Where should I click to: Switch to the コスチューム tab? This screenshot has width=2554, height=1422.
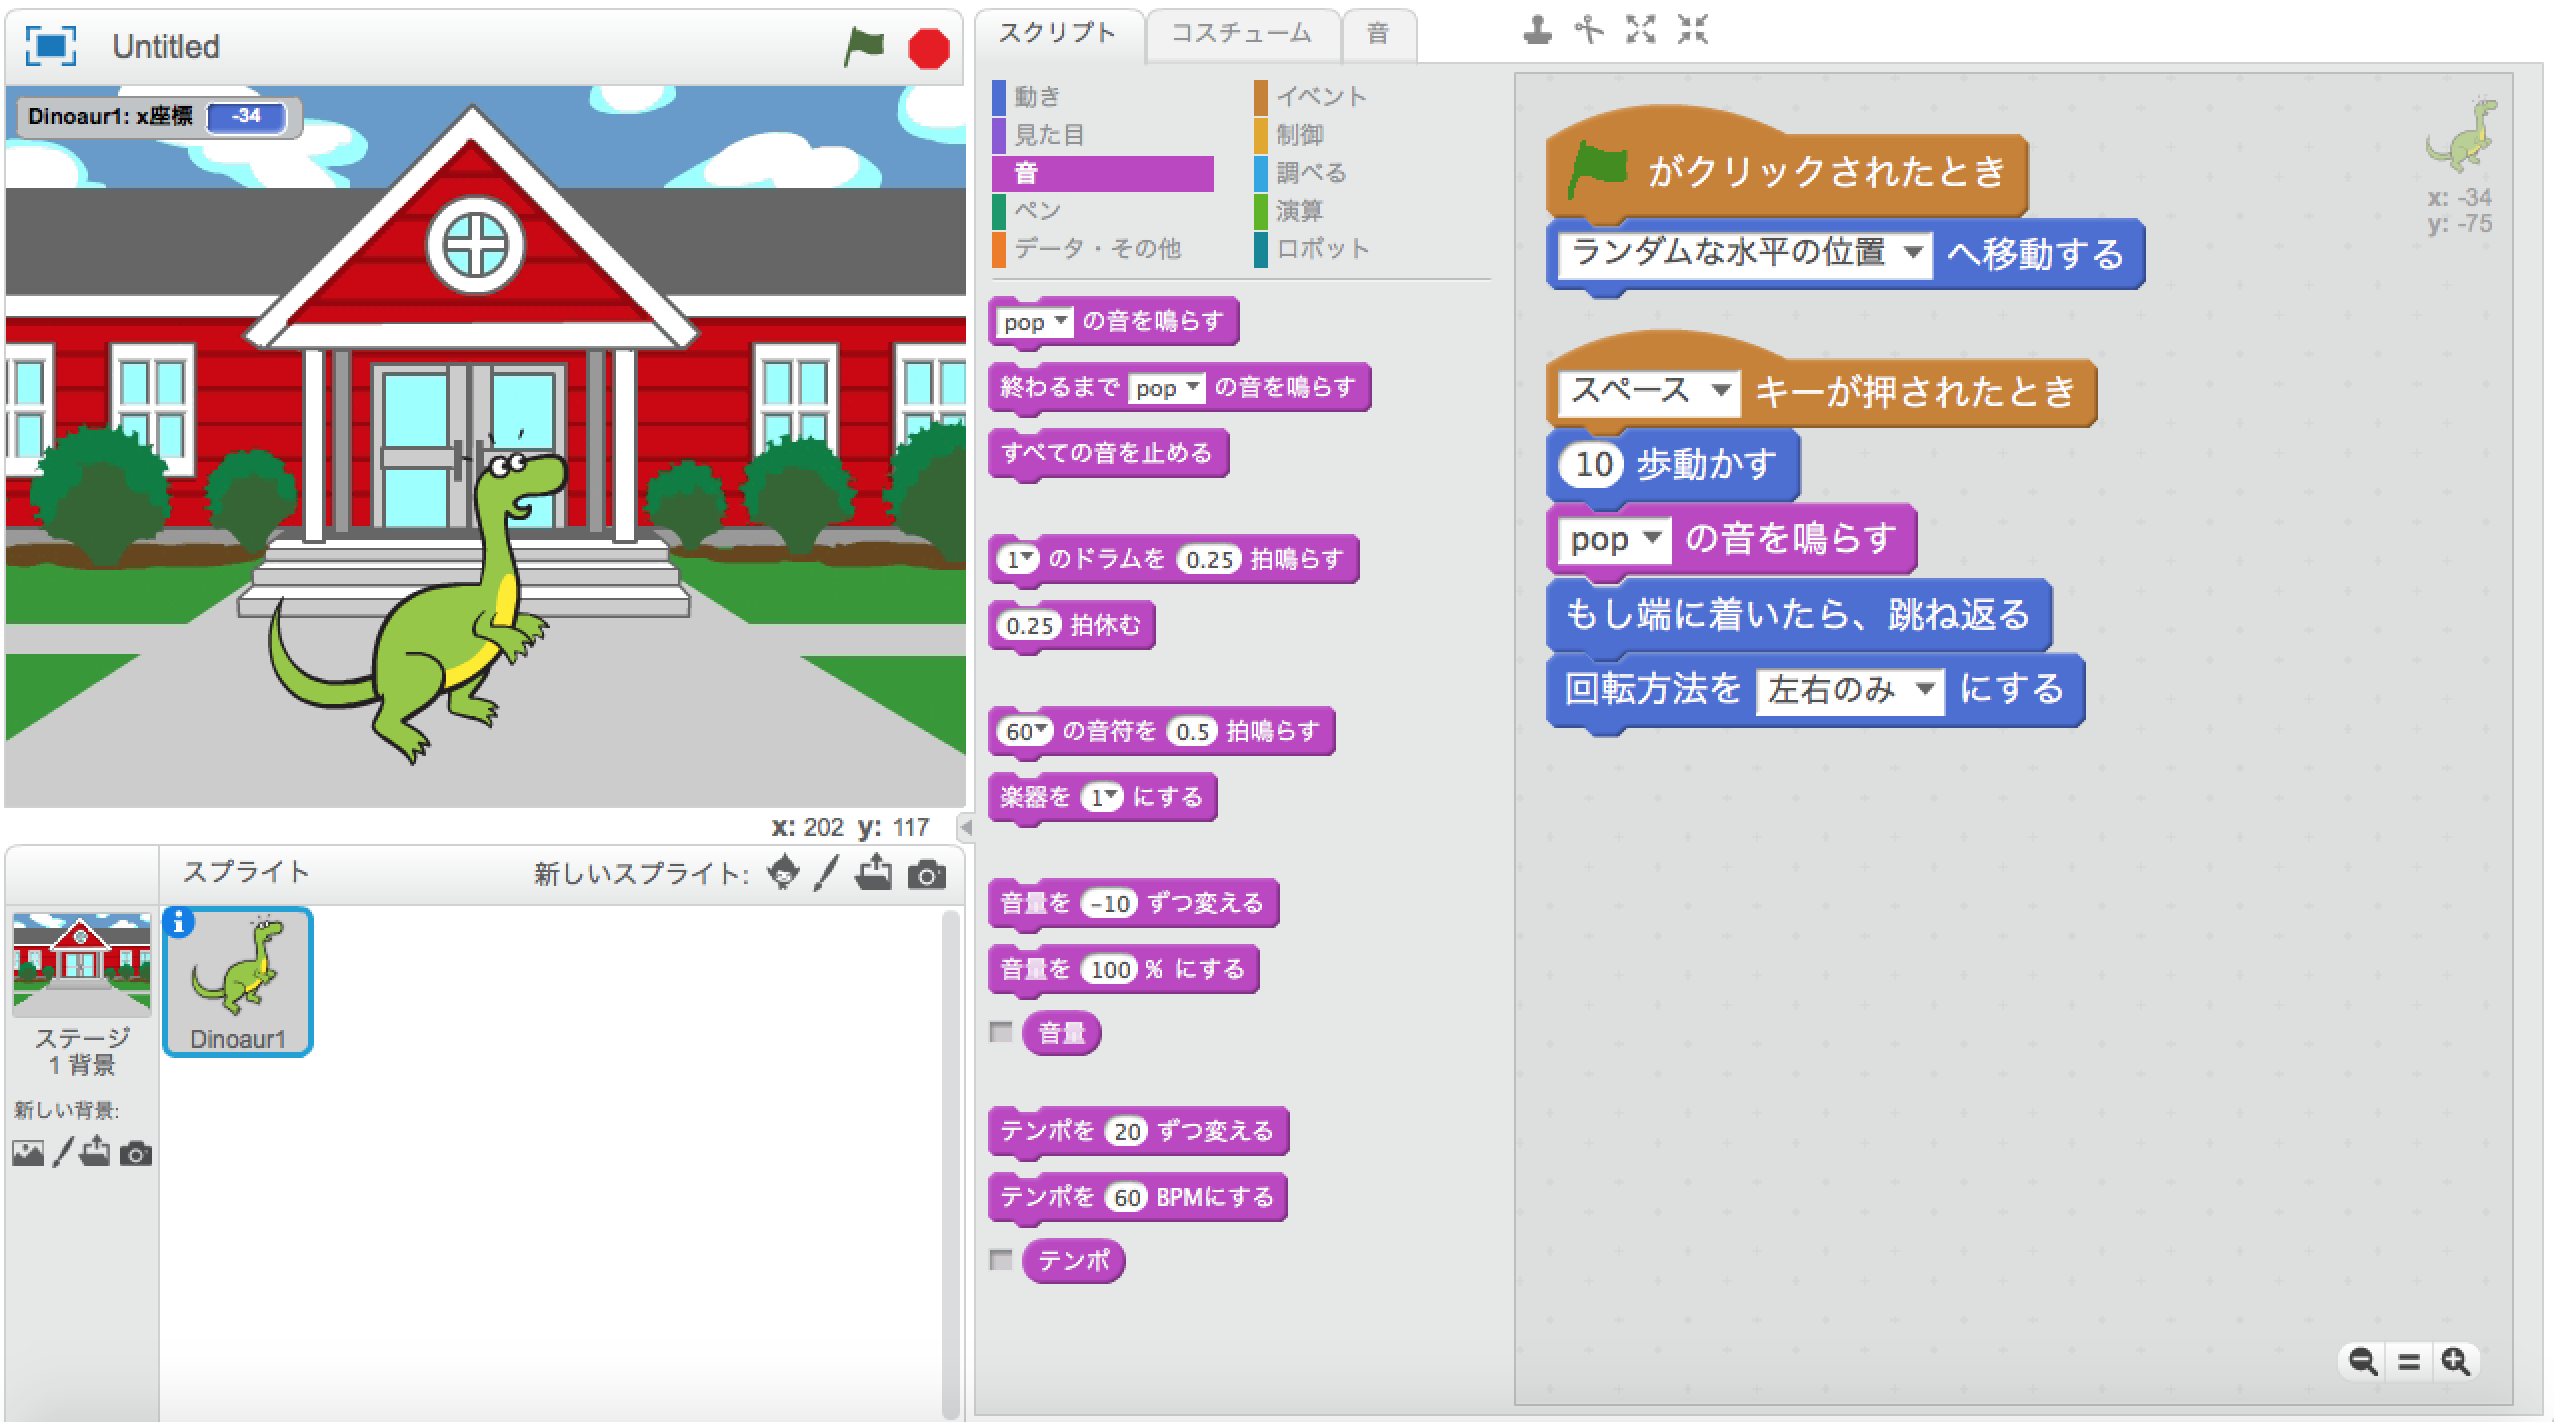(1241, 33)
